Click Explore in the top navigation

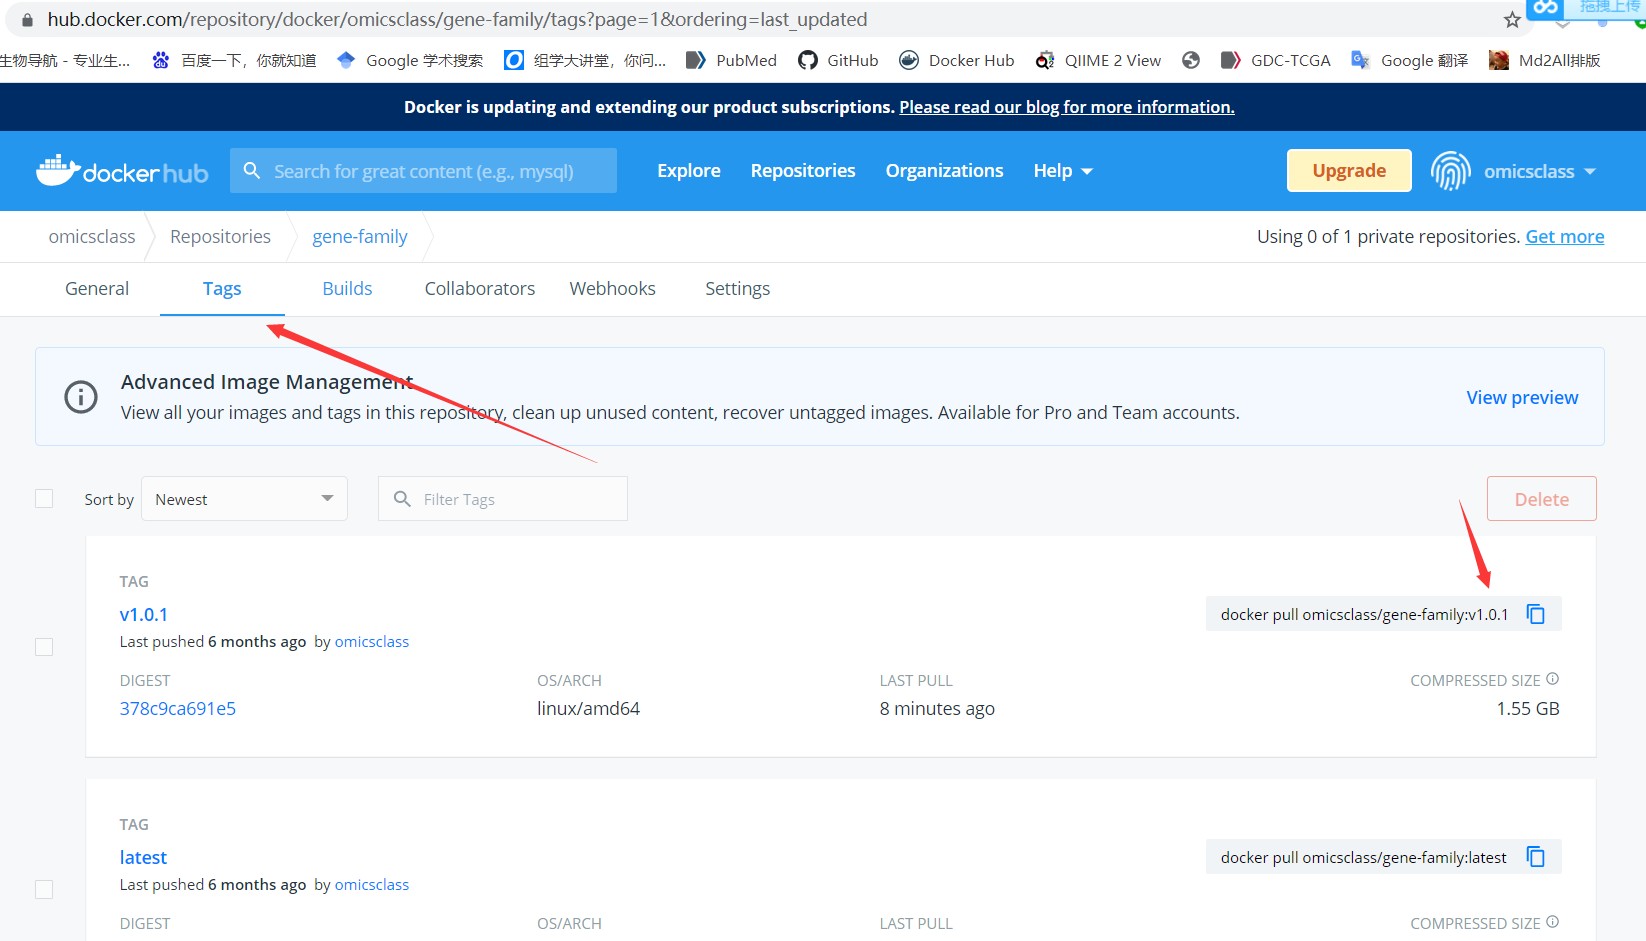coord(689,171)
